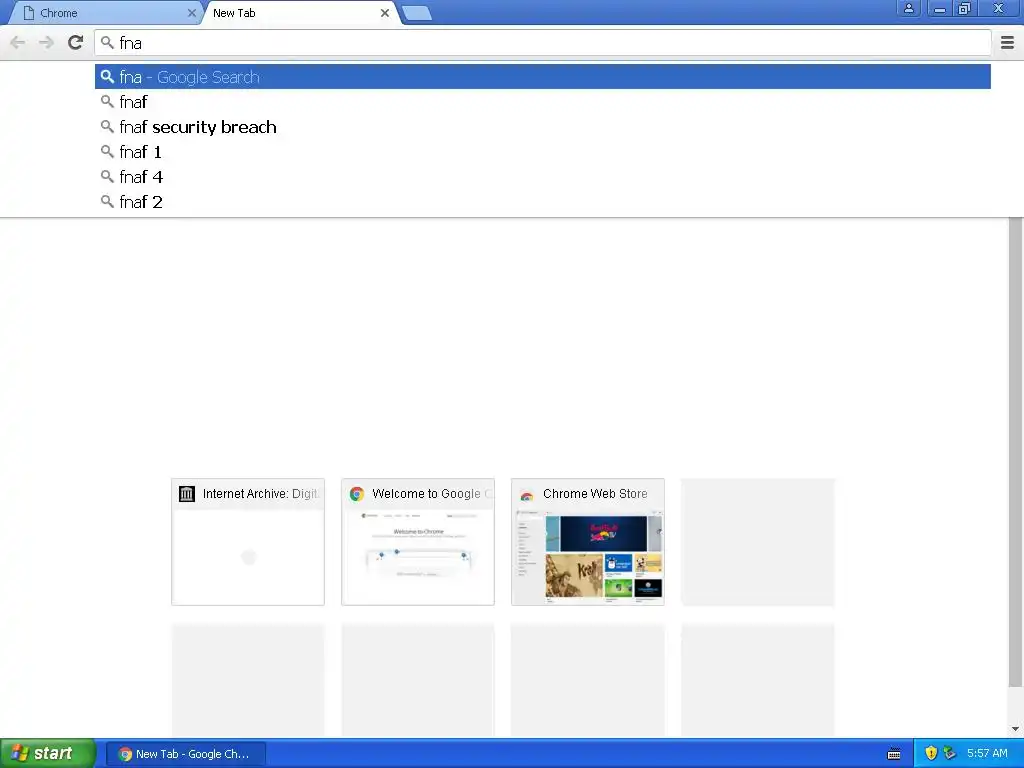Click the search magnifier icon in the address bar
Viewport: 1024px width, 768px height.
[107, 42]
